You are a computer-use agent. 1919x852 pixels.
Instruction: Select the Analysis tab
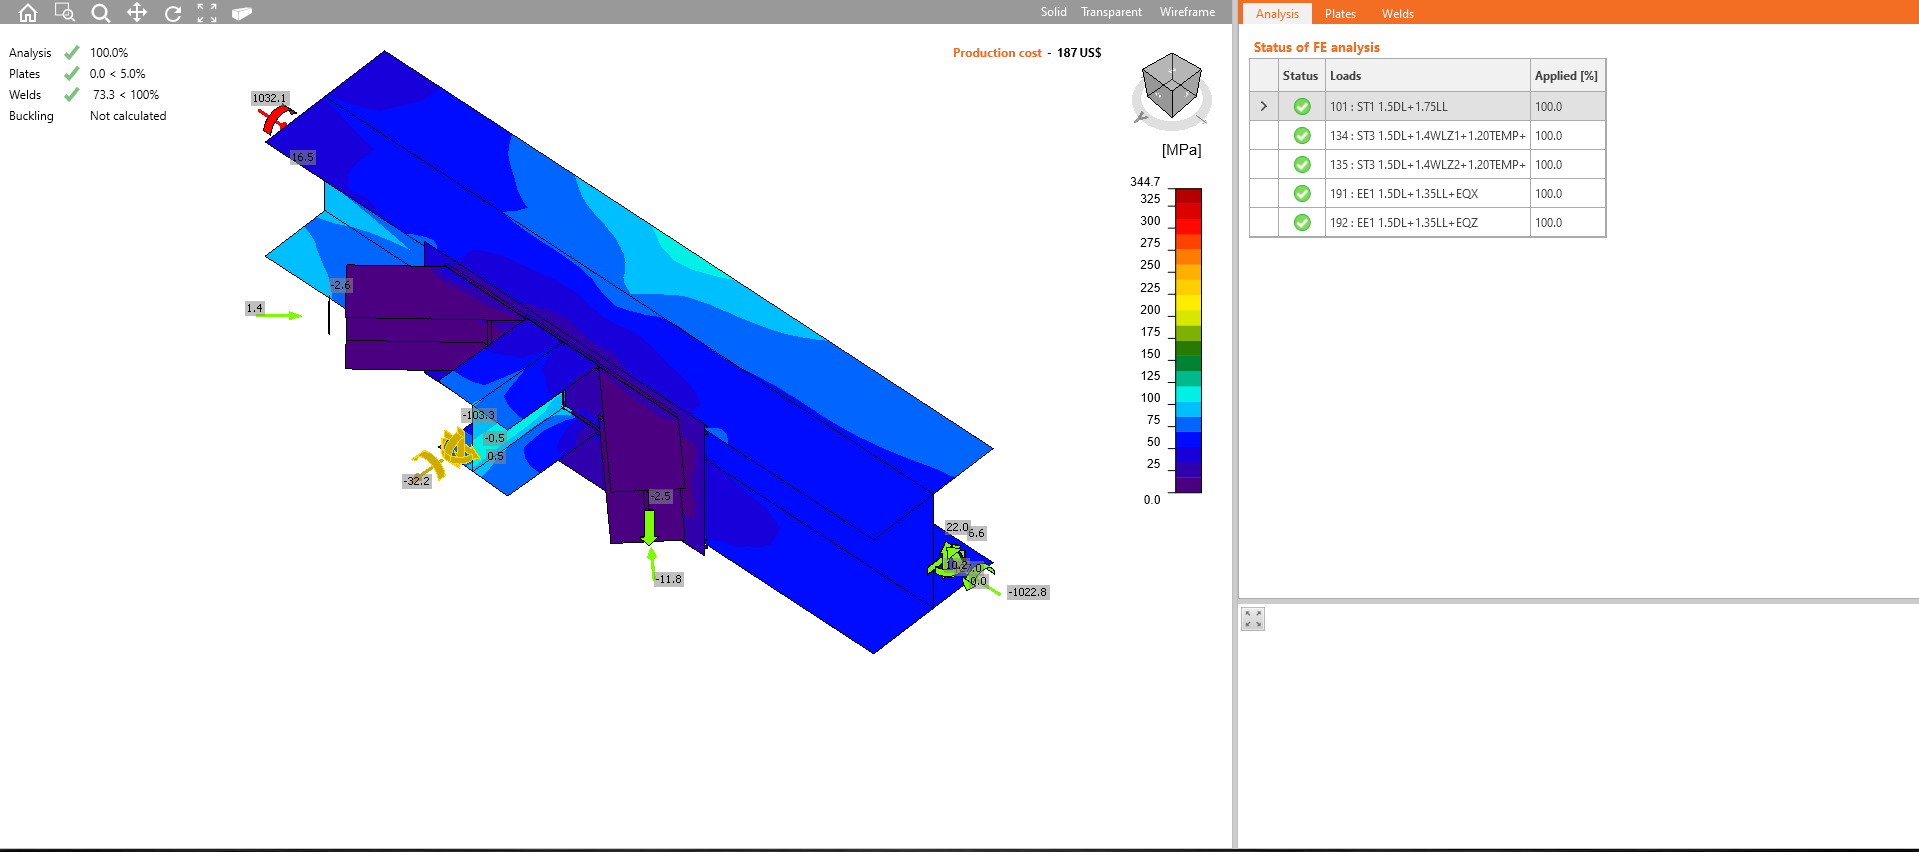point(1277,14)
